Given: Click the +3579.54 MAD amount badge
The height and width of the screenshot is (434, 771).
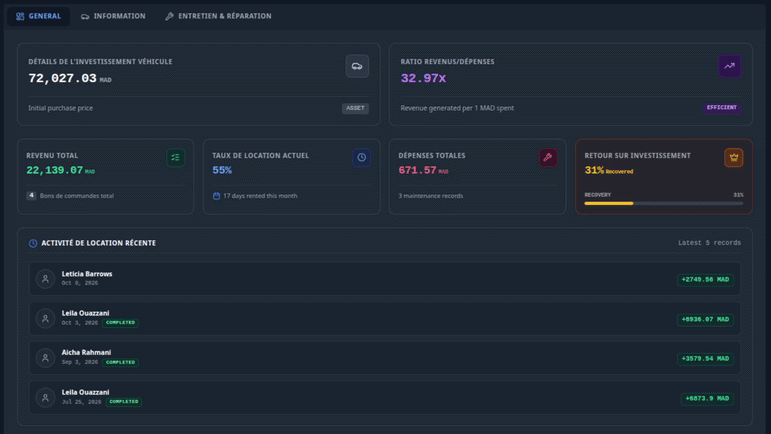Looking at the screenshot, I should 705,359.
